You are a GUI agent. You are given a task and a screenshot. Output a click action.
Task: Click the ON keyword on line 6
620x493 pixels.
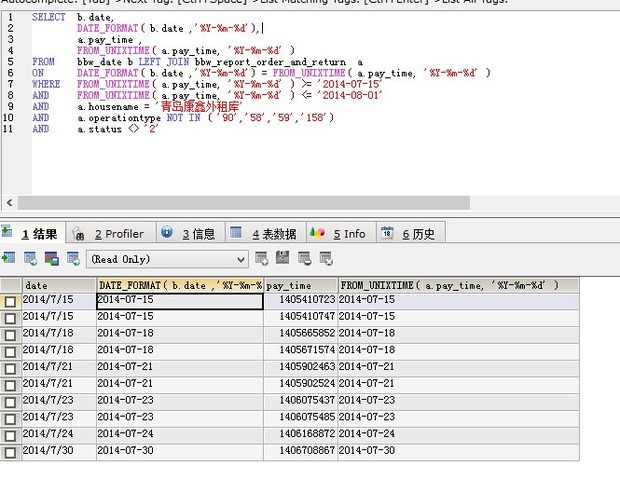coord(38,73)
